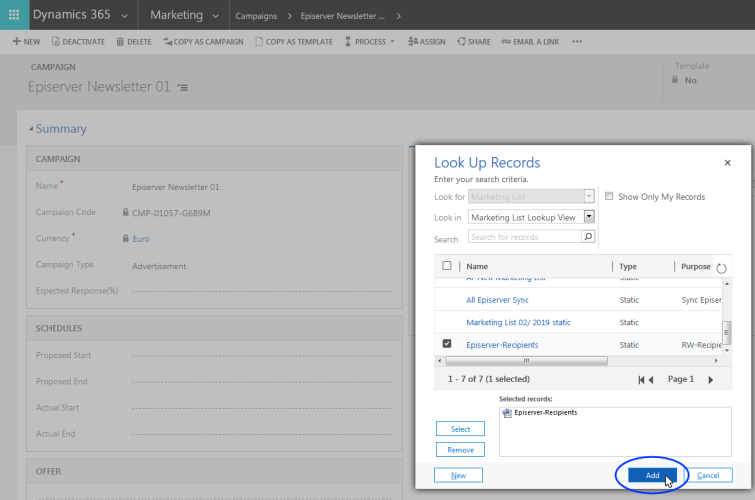The width and height of the screenshot is (755, 500).
Task: Click the vertical scrollbar down arrow
Action: click(727, 350)
